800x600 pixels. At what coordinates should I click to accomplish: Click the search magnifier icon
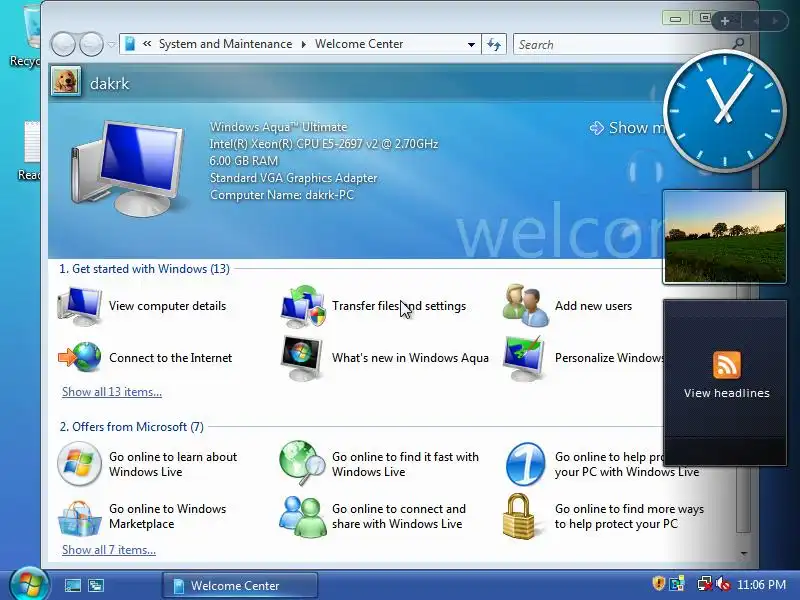pos(738,44)
